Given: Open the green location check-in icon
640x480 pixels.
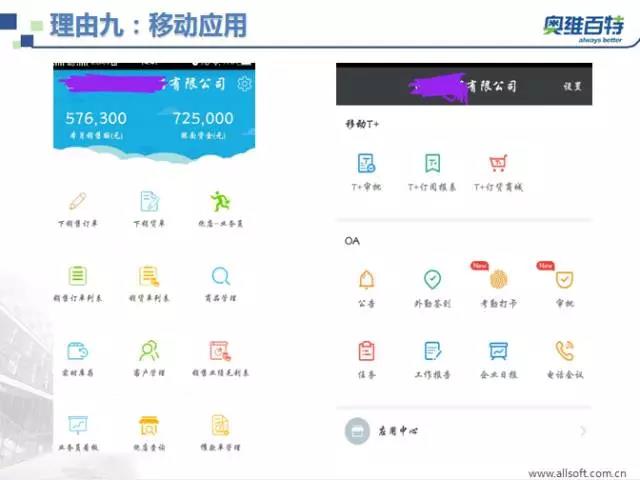Looking at the screenshot, I should coord(432,280).
